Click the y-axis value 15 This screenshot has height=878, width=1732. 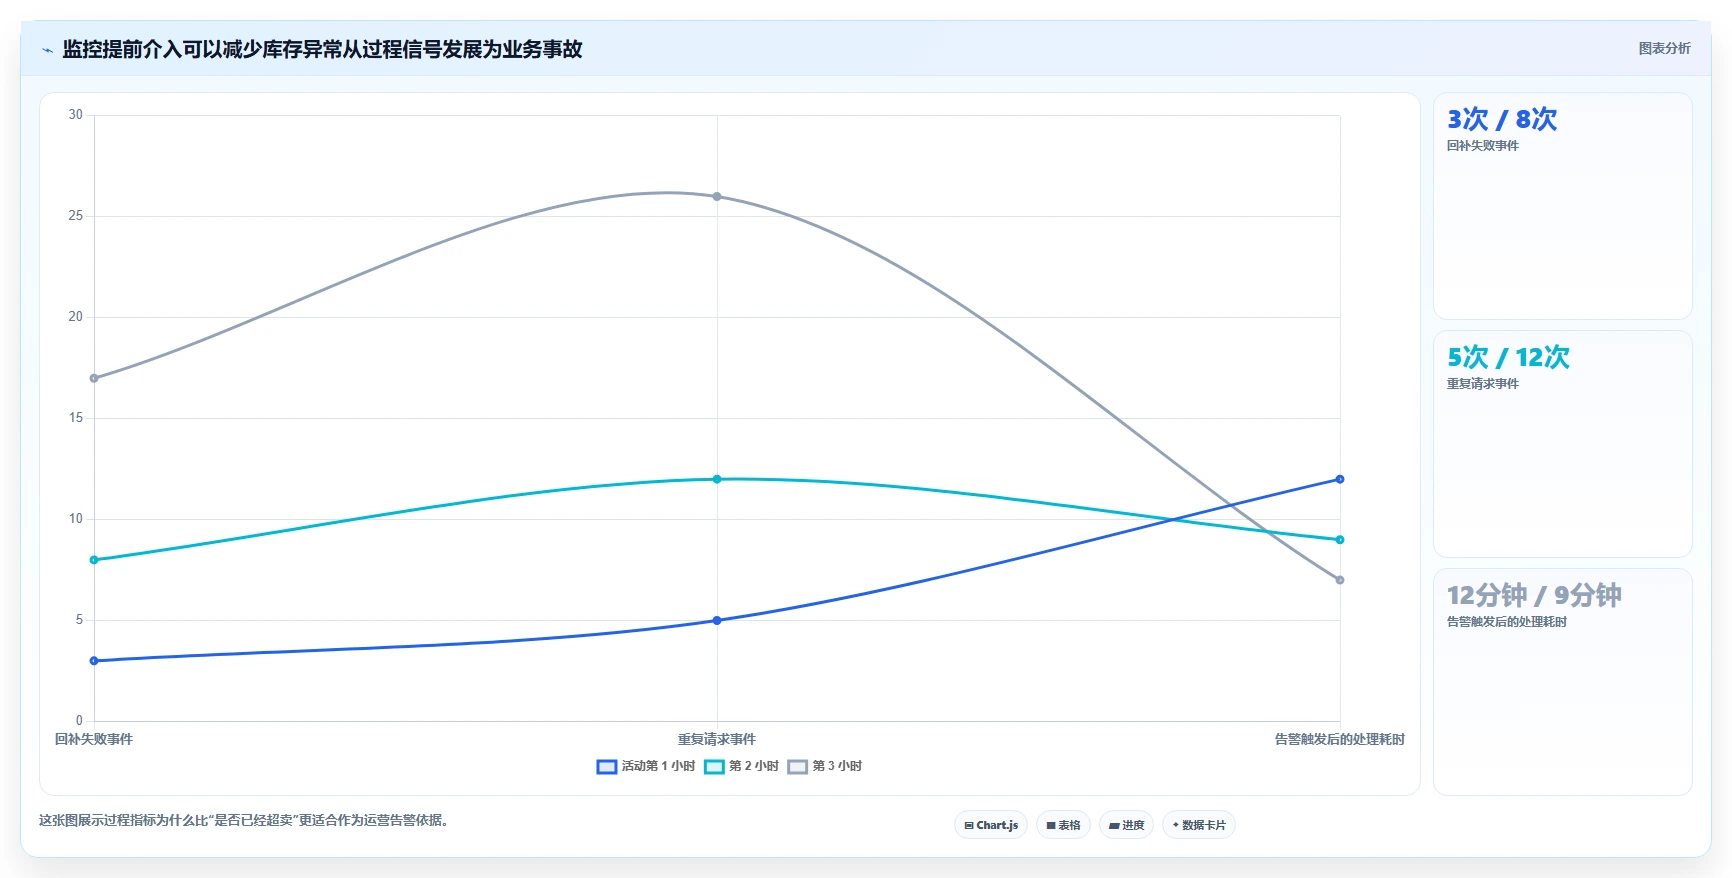76,418
